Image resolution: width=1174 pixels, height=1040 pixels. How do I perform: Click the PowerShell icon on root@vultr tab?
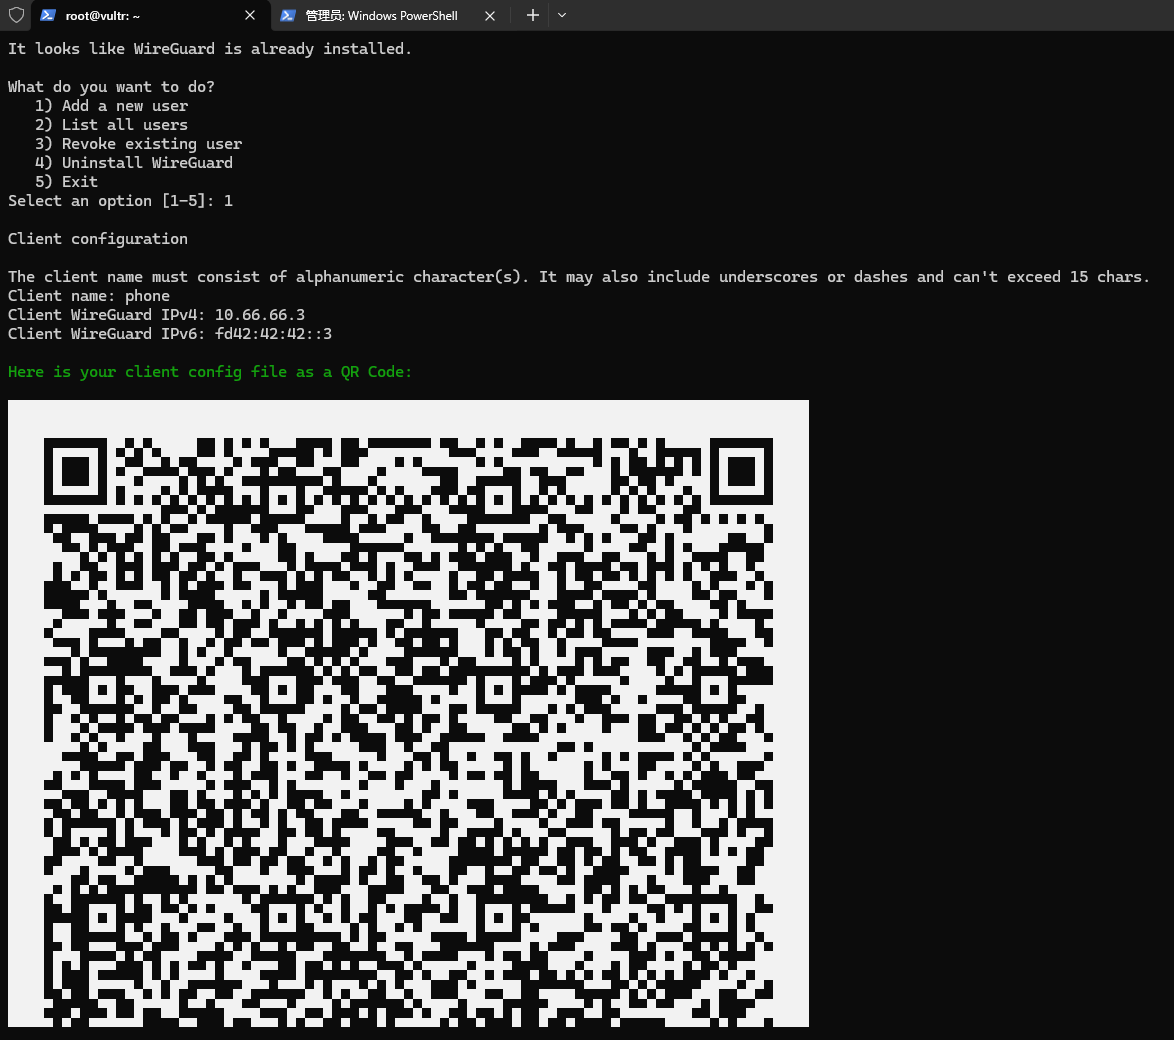(48, 15)
